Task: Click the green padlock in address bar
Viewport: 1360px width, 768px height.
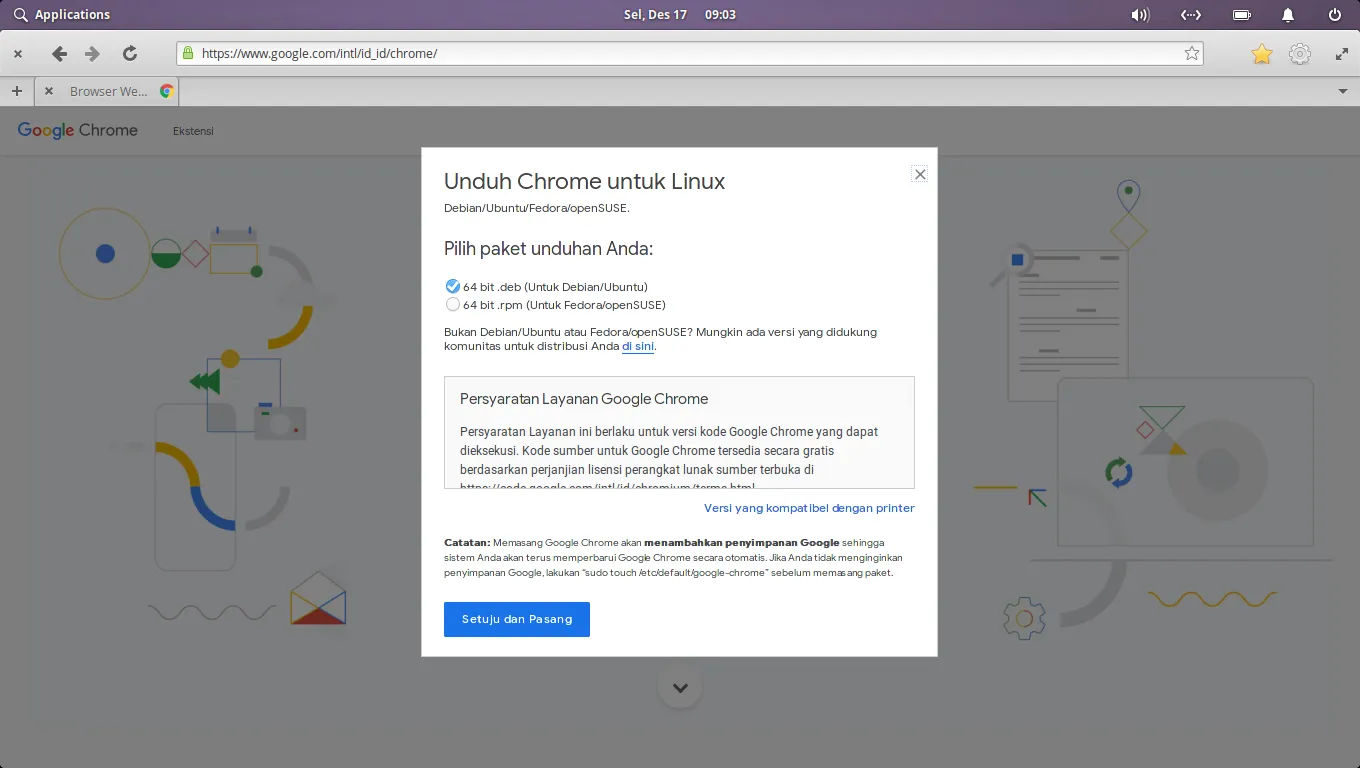Action: pyautogui.click(x=187, y=53)
